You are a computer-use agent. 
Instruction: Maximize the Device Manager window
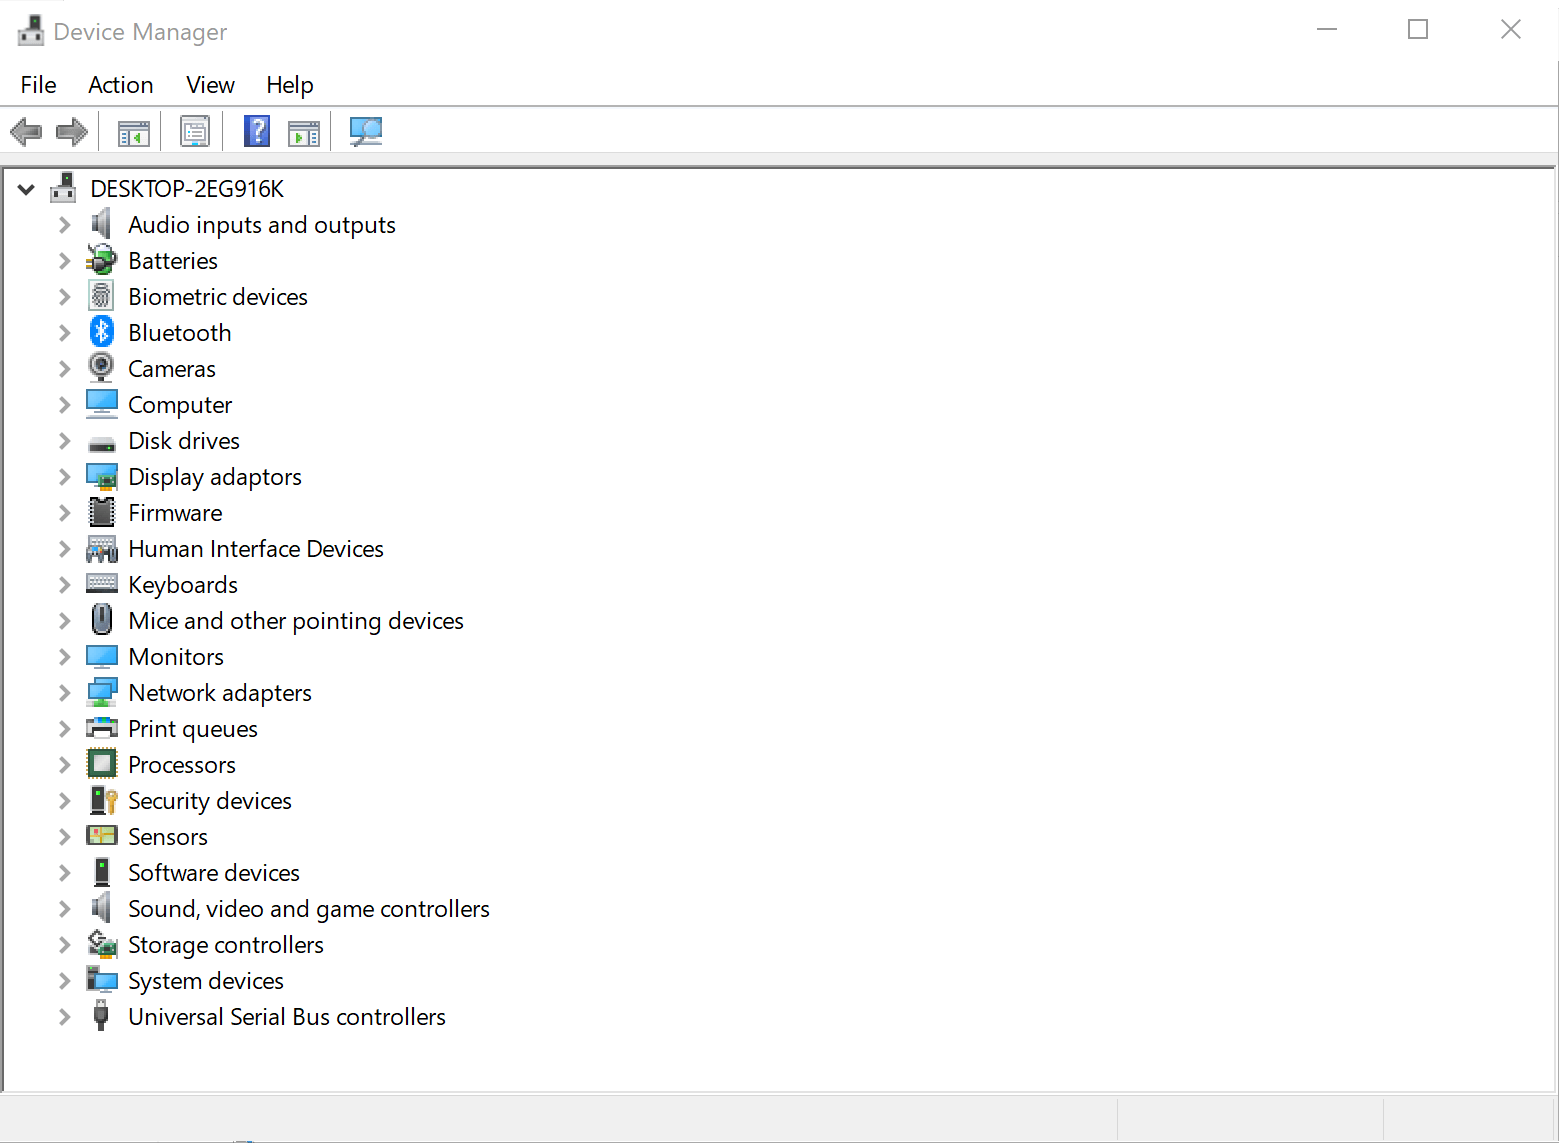coord(1418,29)
